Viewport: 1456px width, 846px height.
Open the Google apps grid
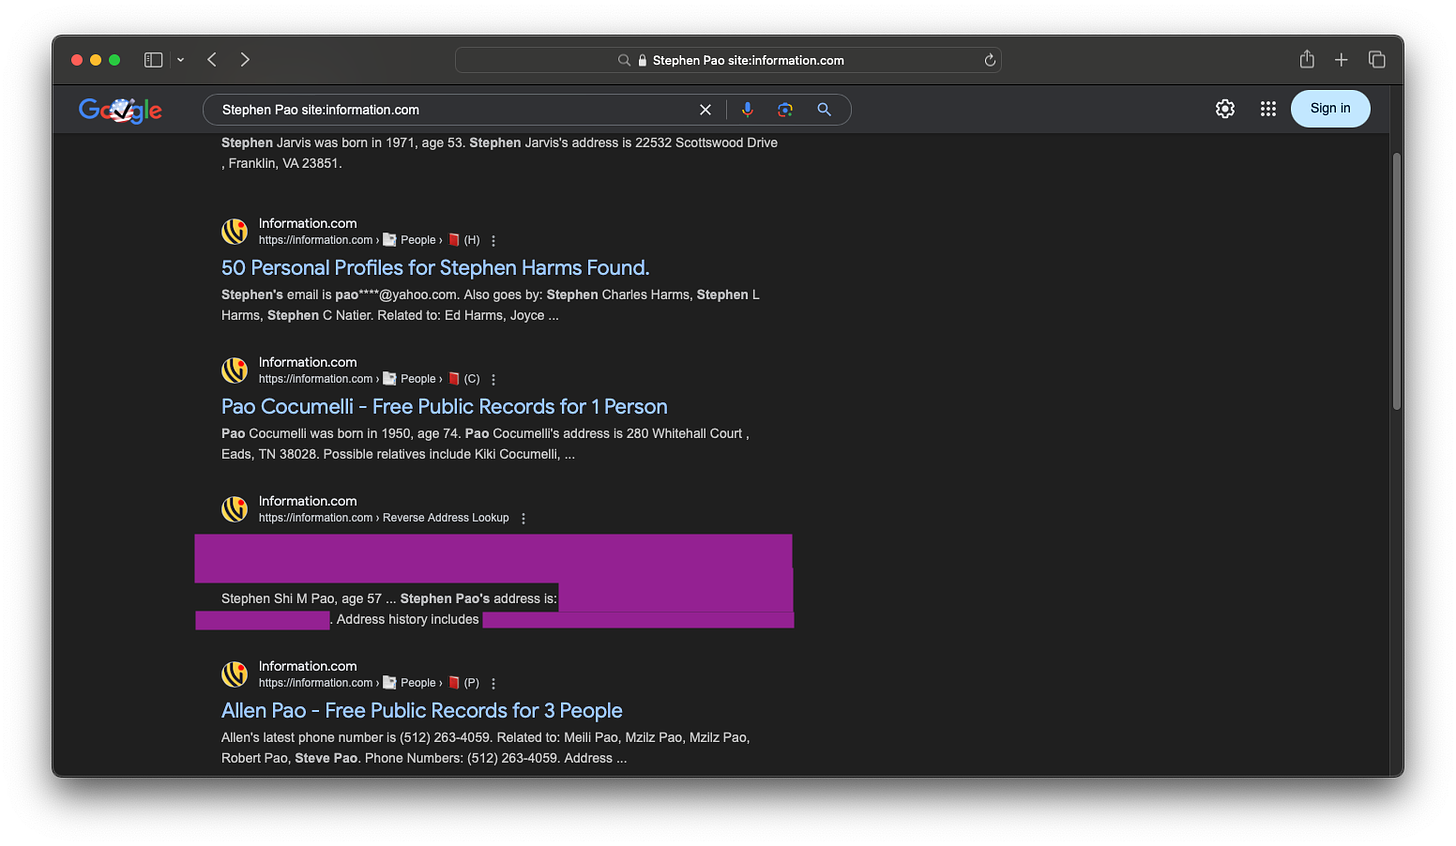[1268, 109]
